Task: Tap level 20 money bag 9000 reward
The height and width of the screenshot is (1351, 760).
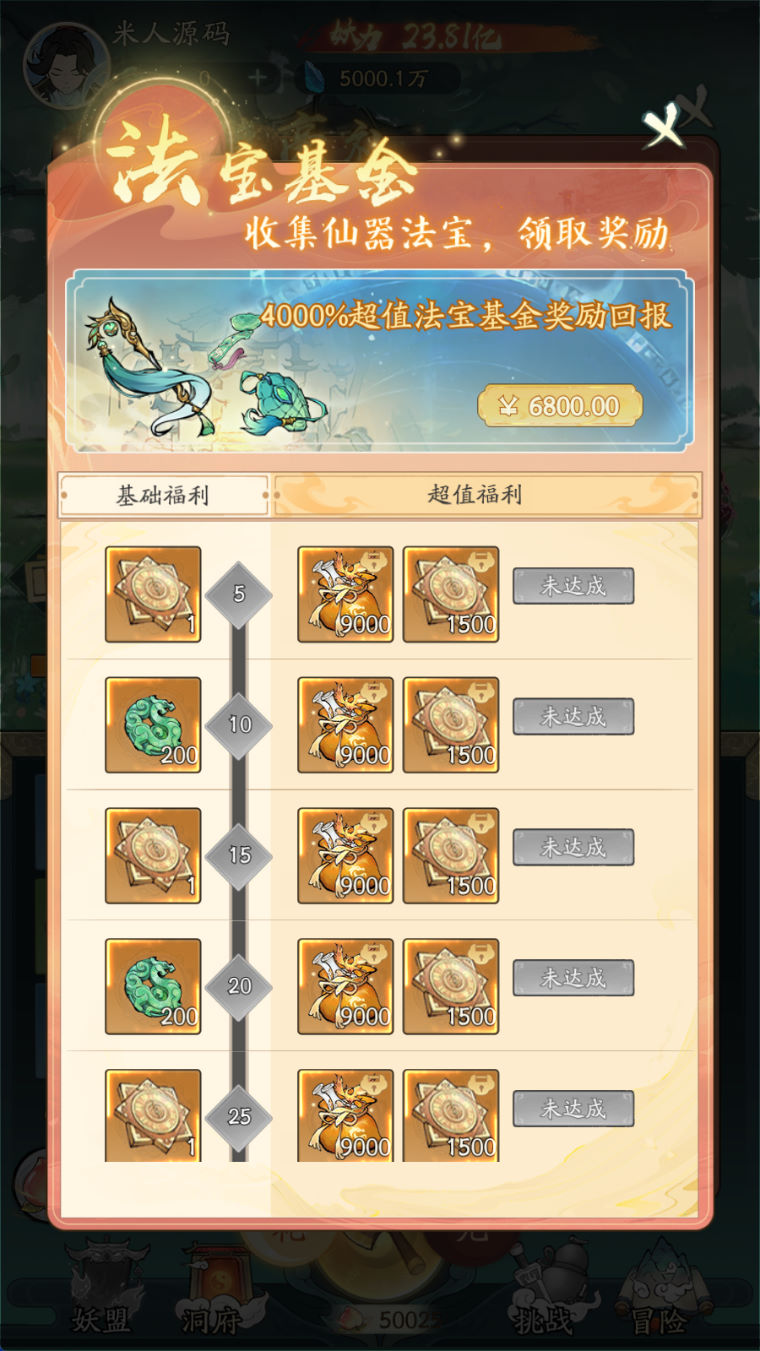Action: tap(345, 986)
